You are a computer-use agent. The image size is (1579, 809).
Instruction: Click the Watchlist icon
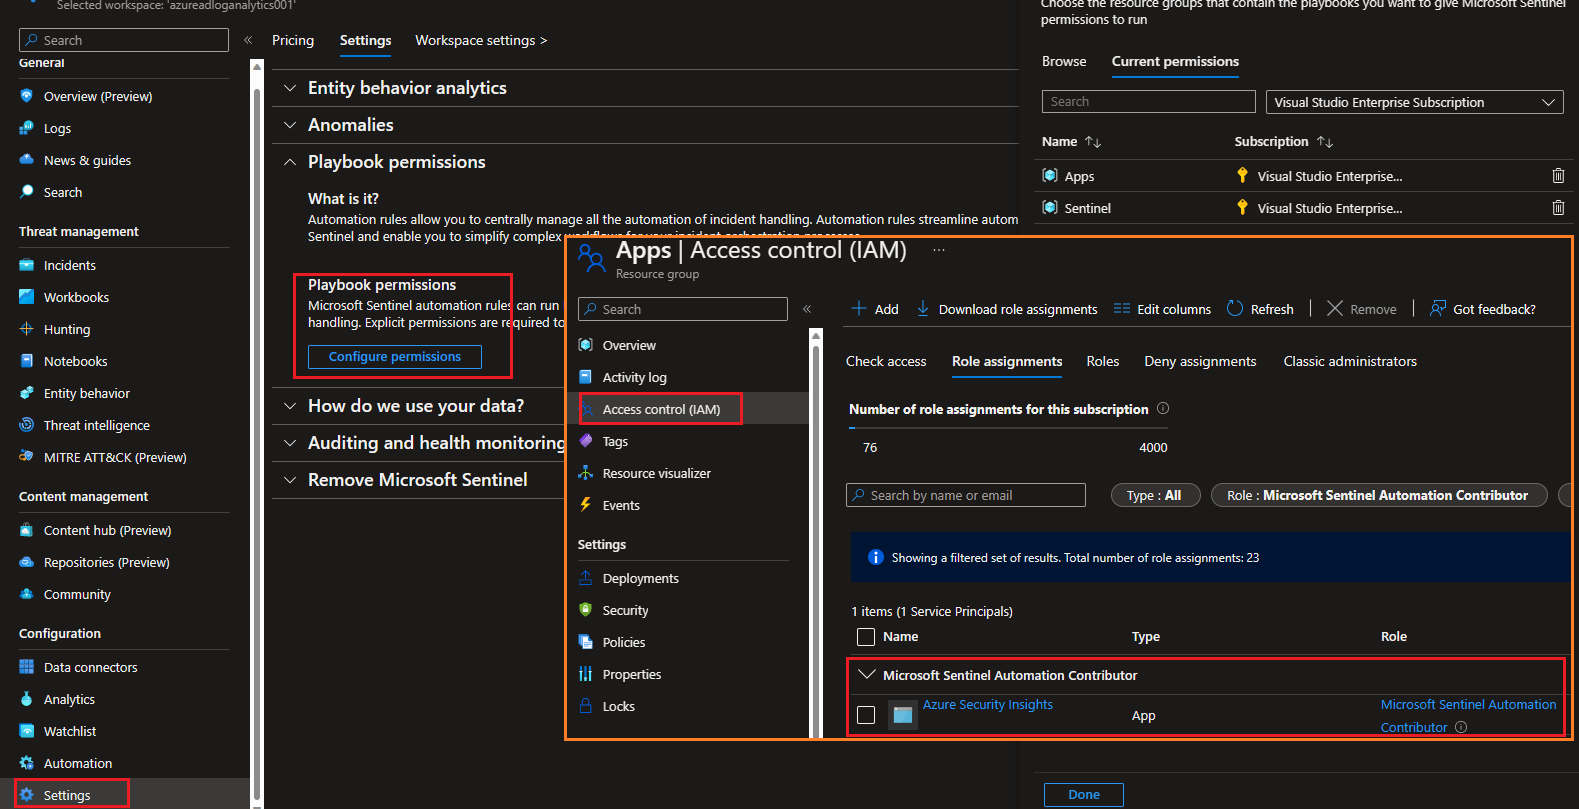coord(27,731)
